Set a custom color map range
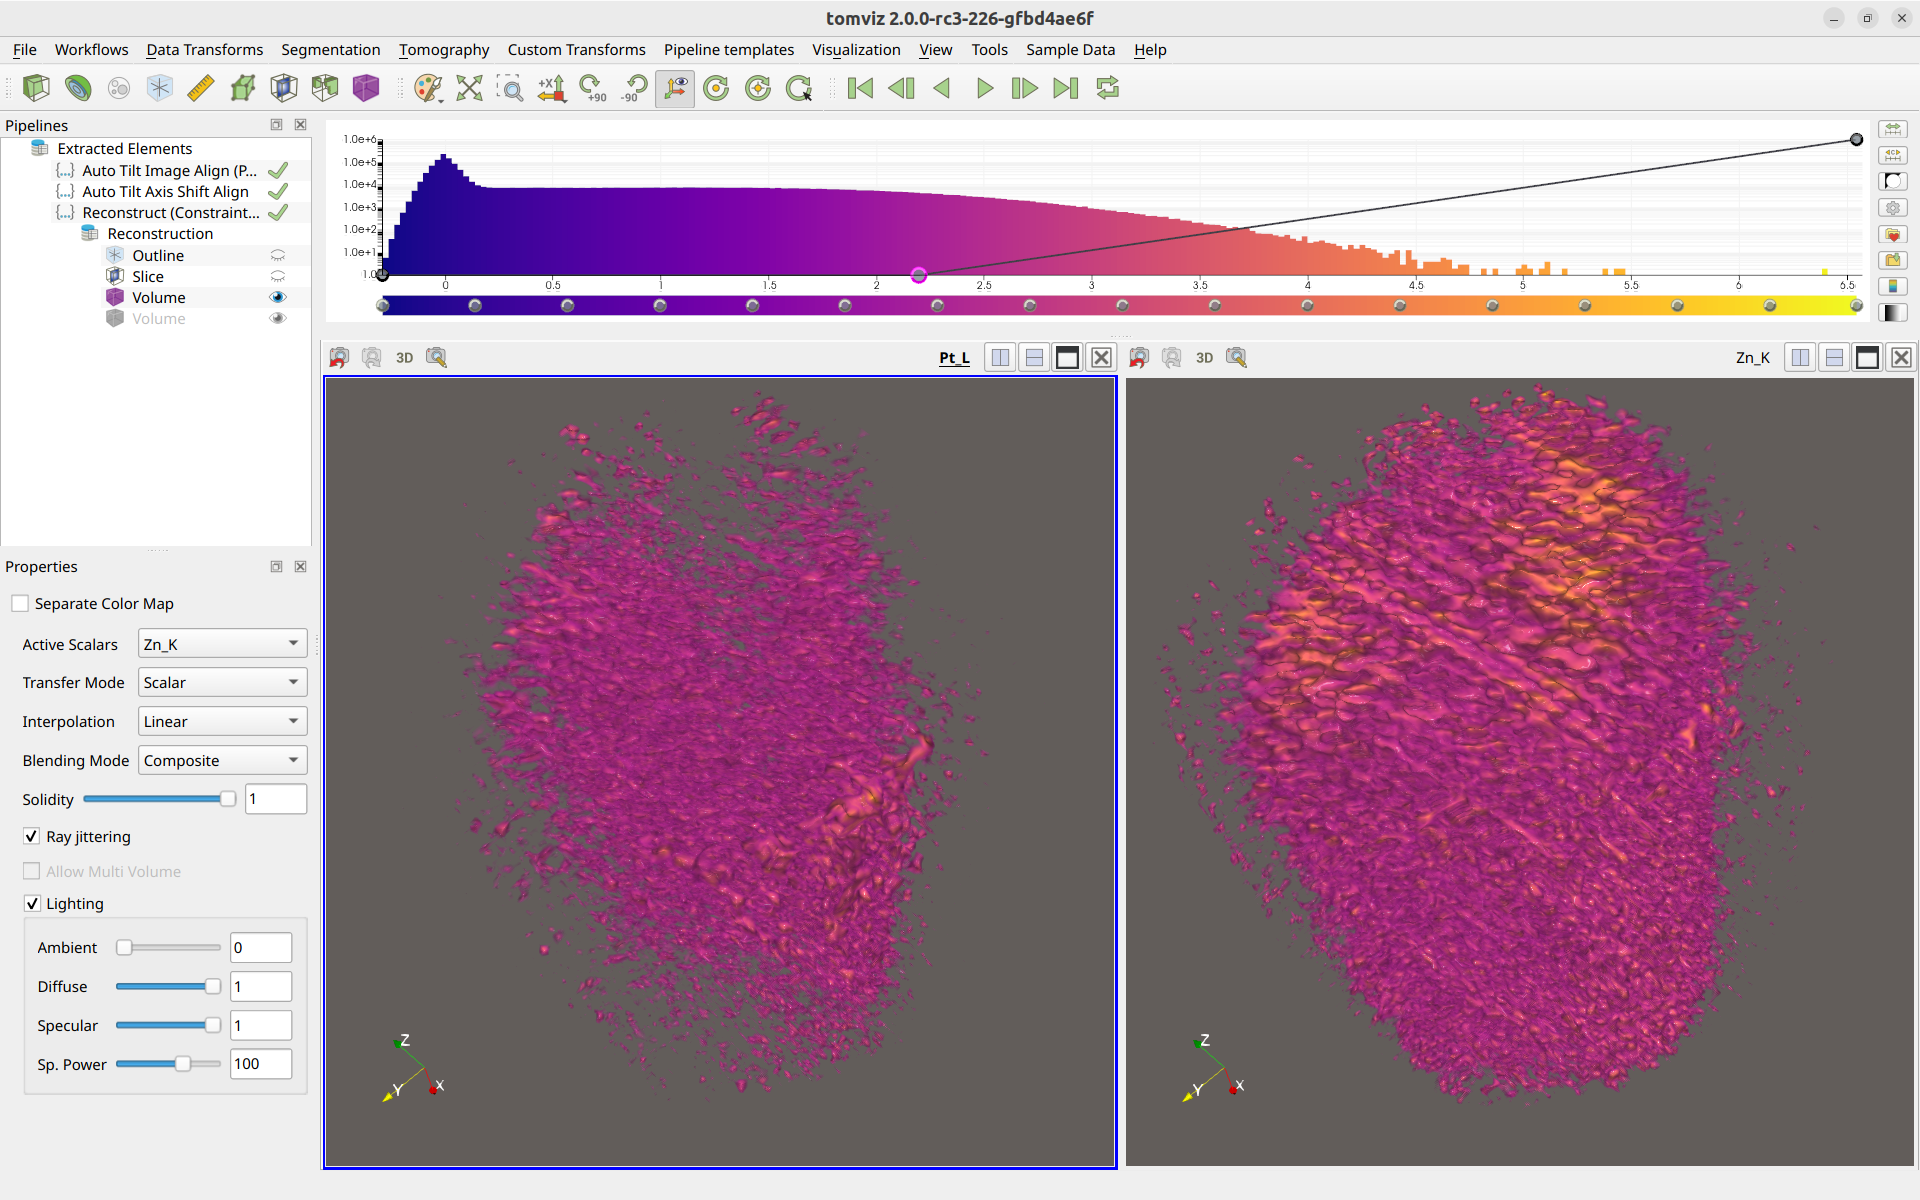This screenshot has height=1200, width=1920. [x=1893, y=155]
